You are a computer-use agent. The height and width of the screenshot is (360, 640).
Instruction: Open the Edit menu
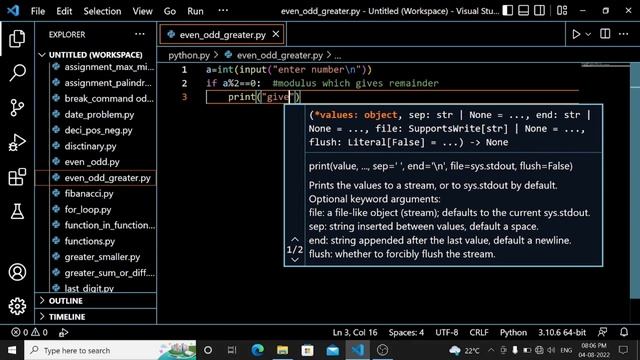[x=64, y=11]
